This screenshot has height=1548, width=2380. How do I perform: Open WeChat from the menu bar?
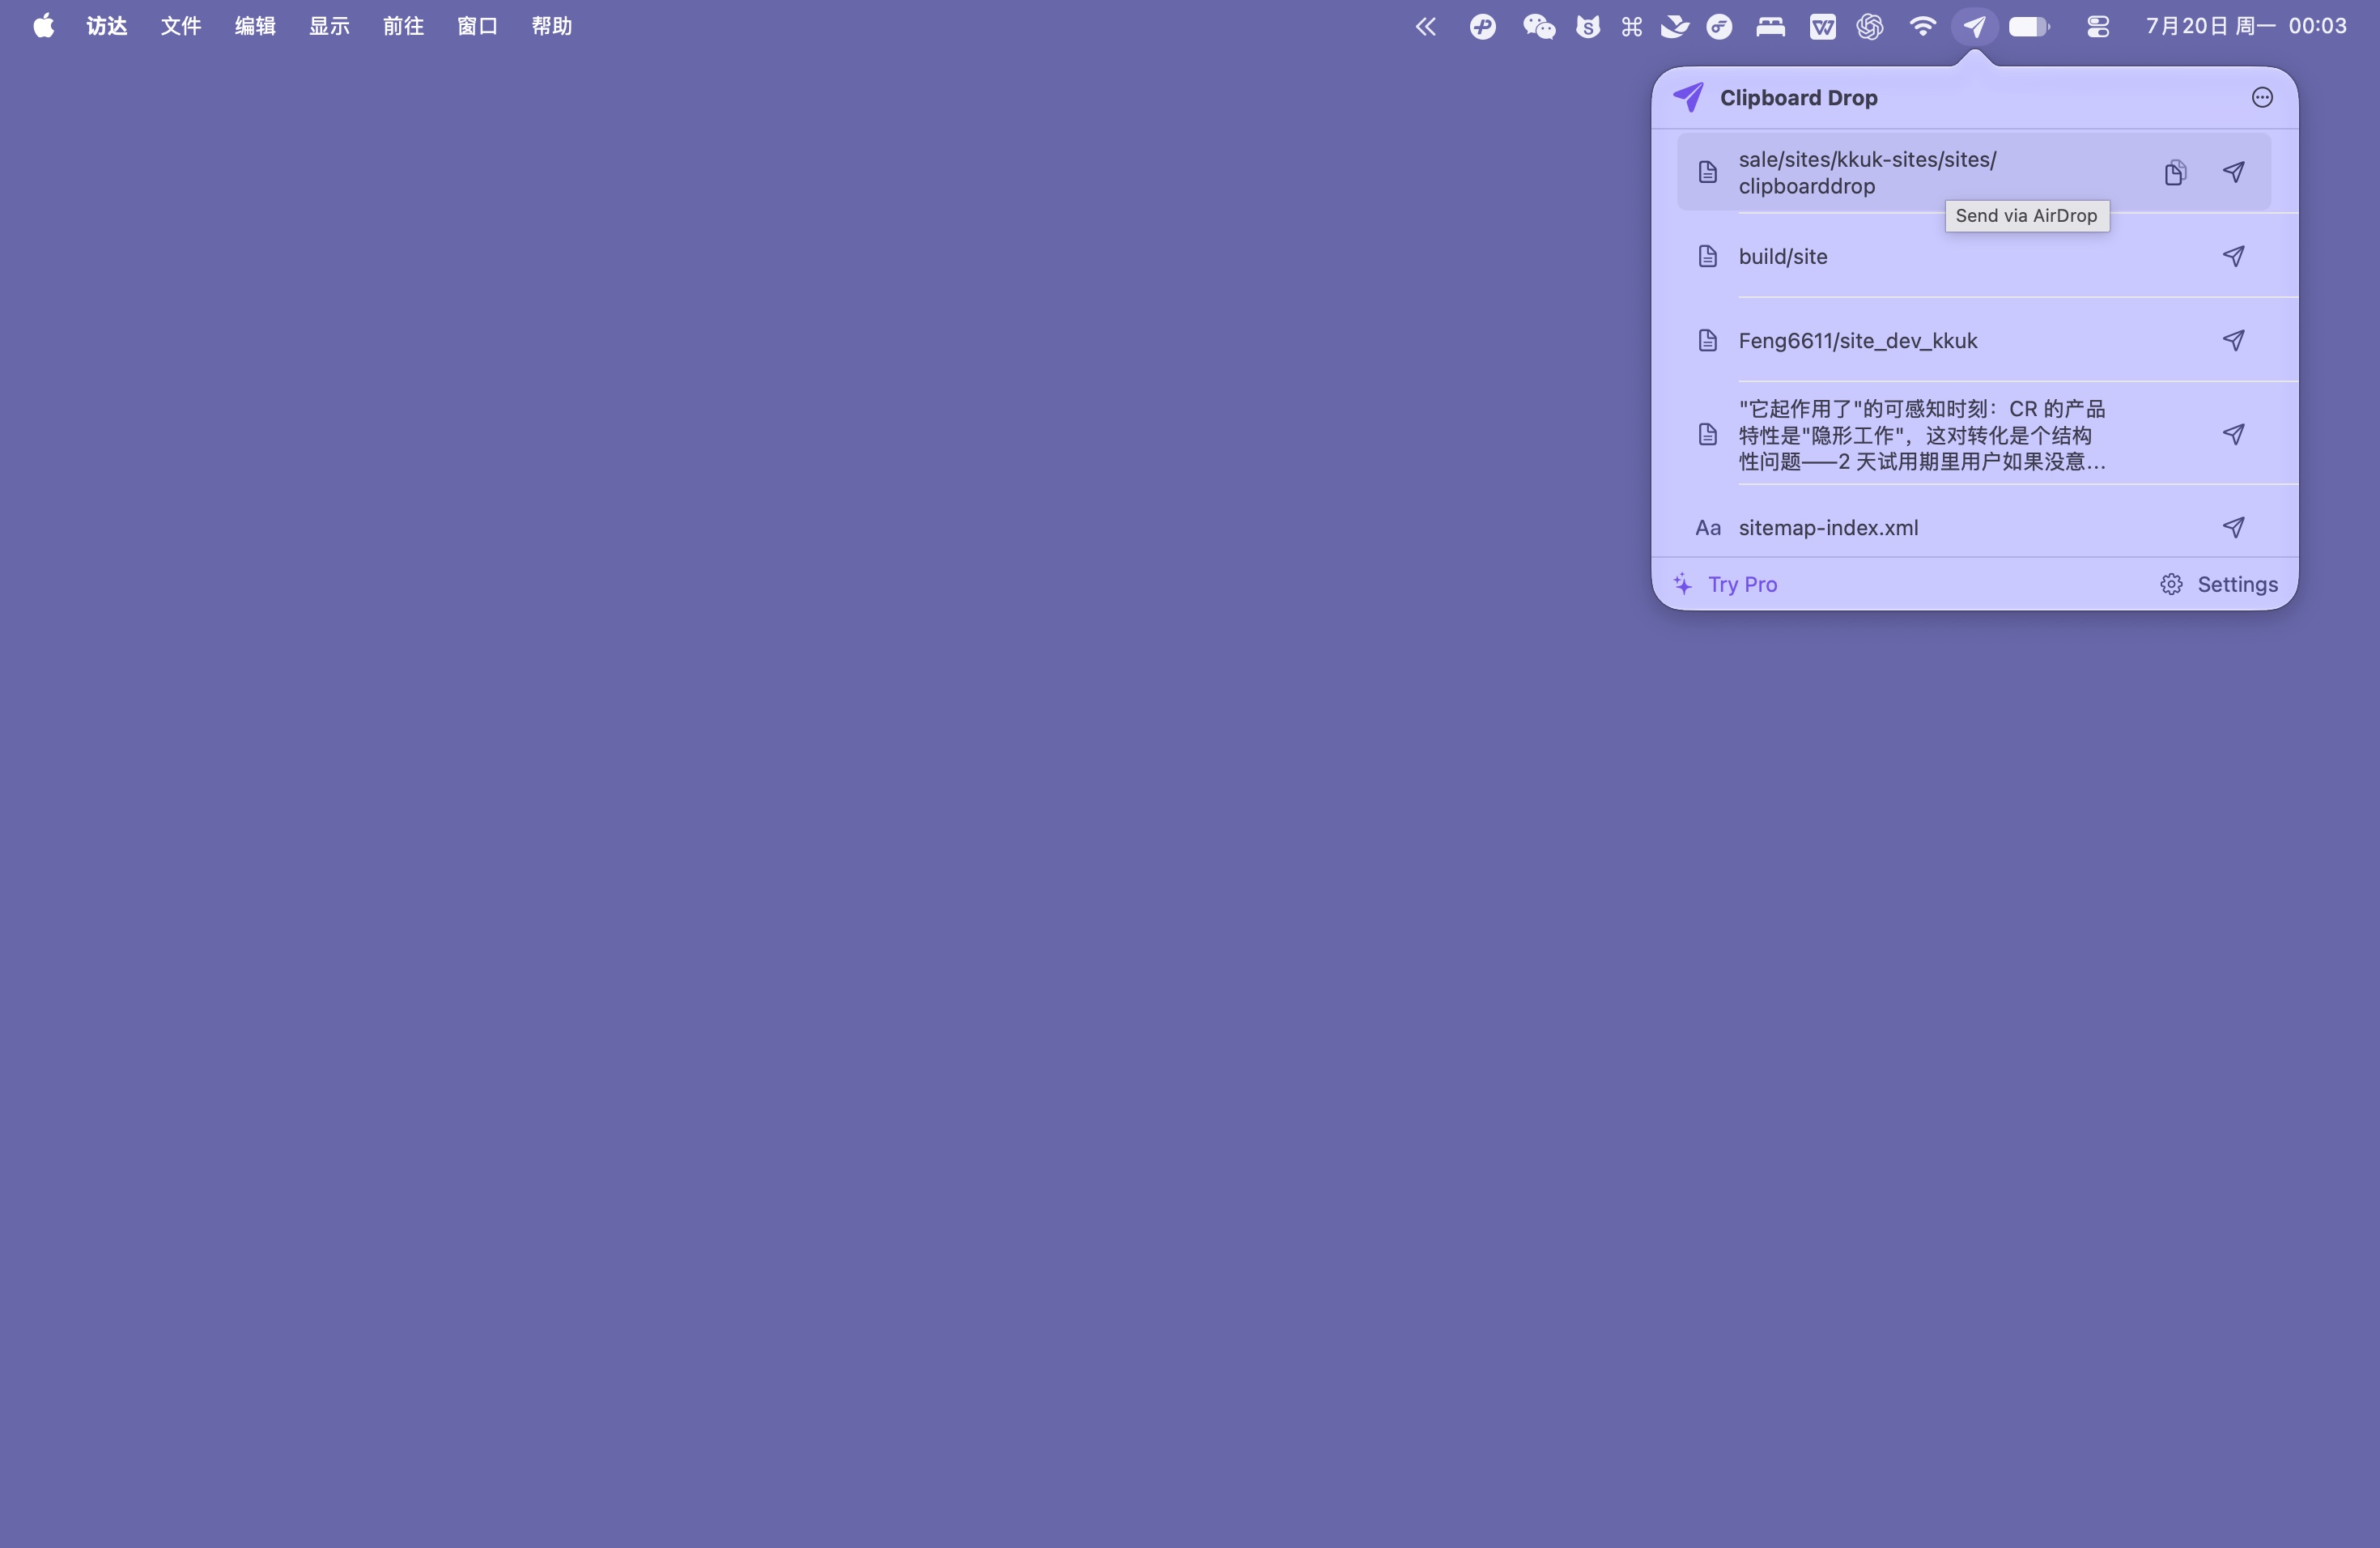[1538, 26]
